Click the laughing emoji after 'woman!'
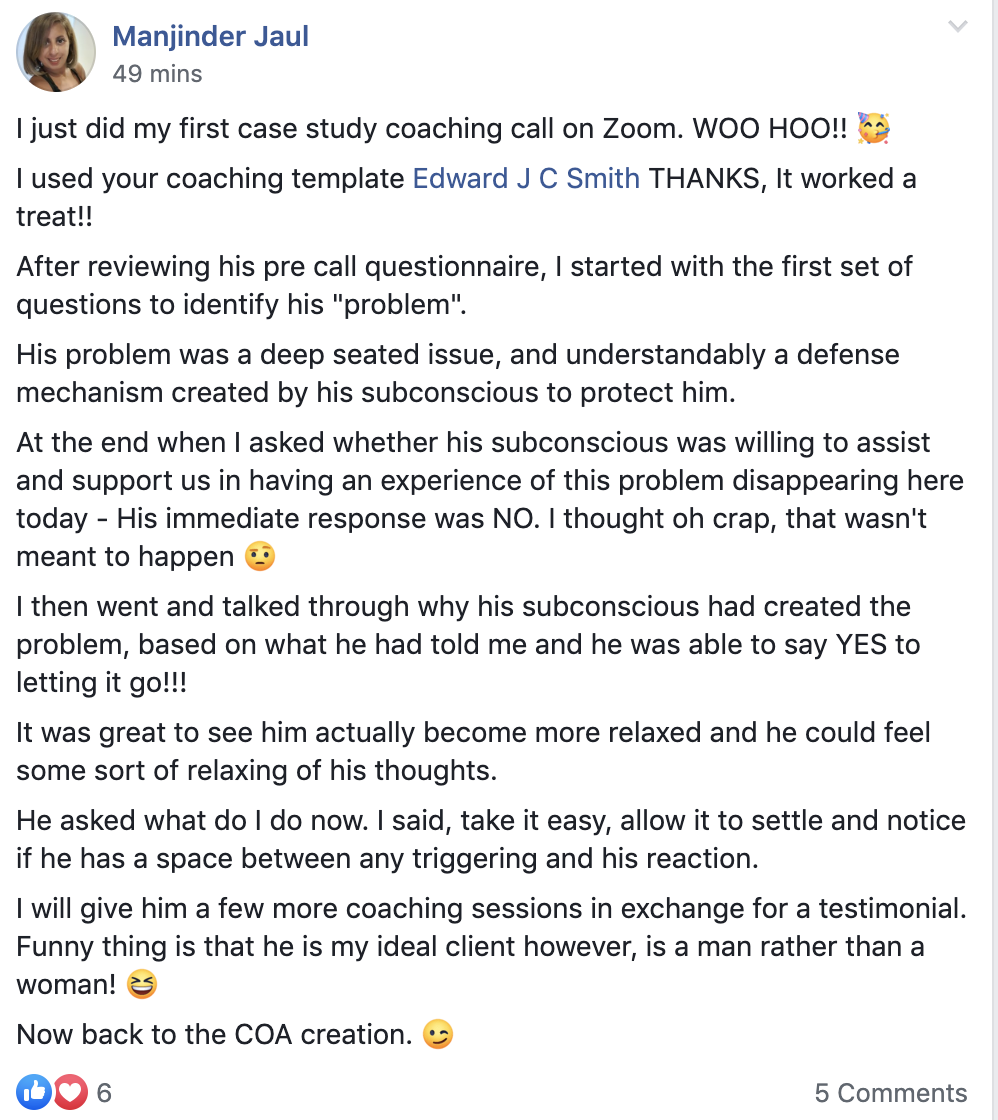The height and width of the screenshot is (1120, 998). click(x=143, y=984)
